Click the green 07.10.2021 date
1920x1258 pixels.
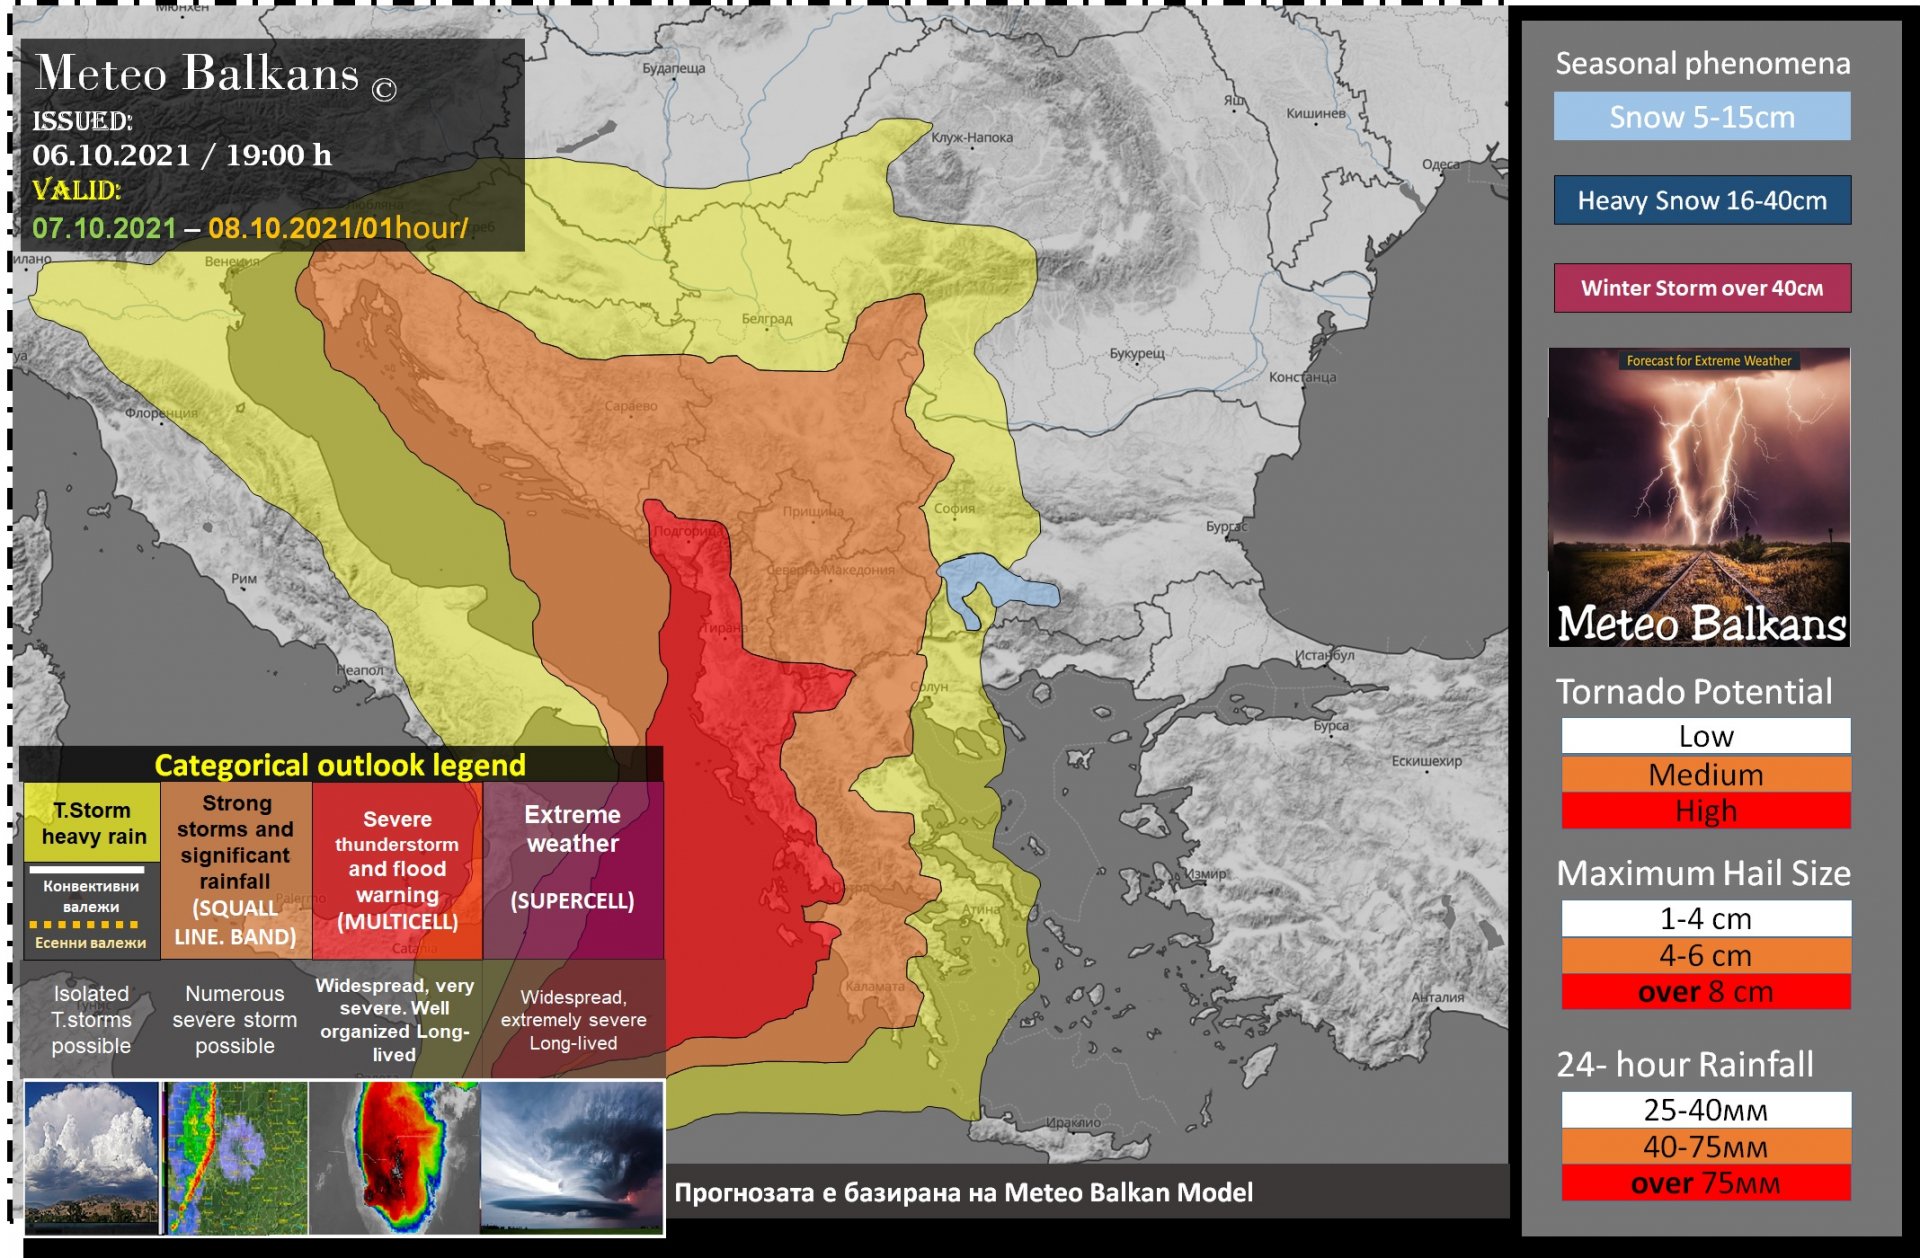pyautogui.click(x=104, y=228)
